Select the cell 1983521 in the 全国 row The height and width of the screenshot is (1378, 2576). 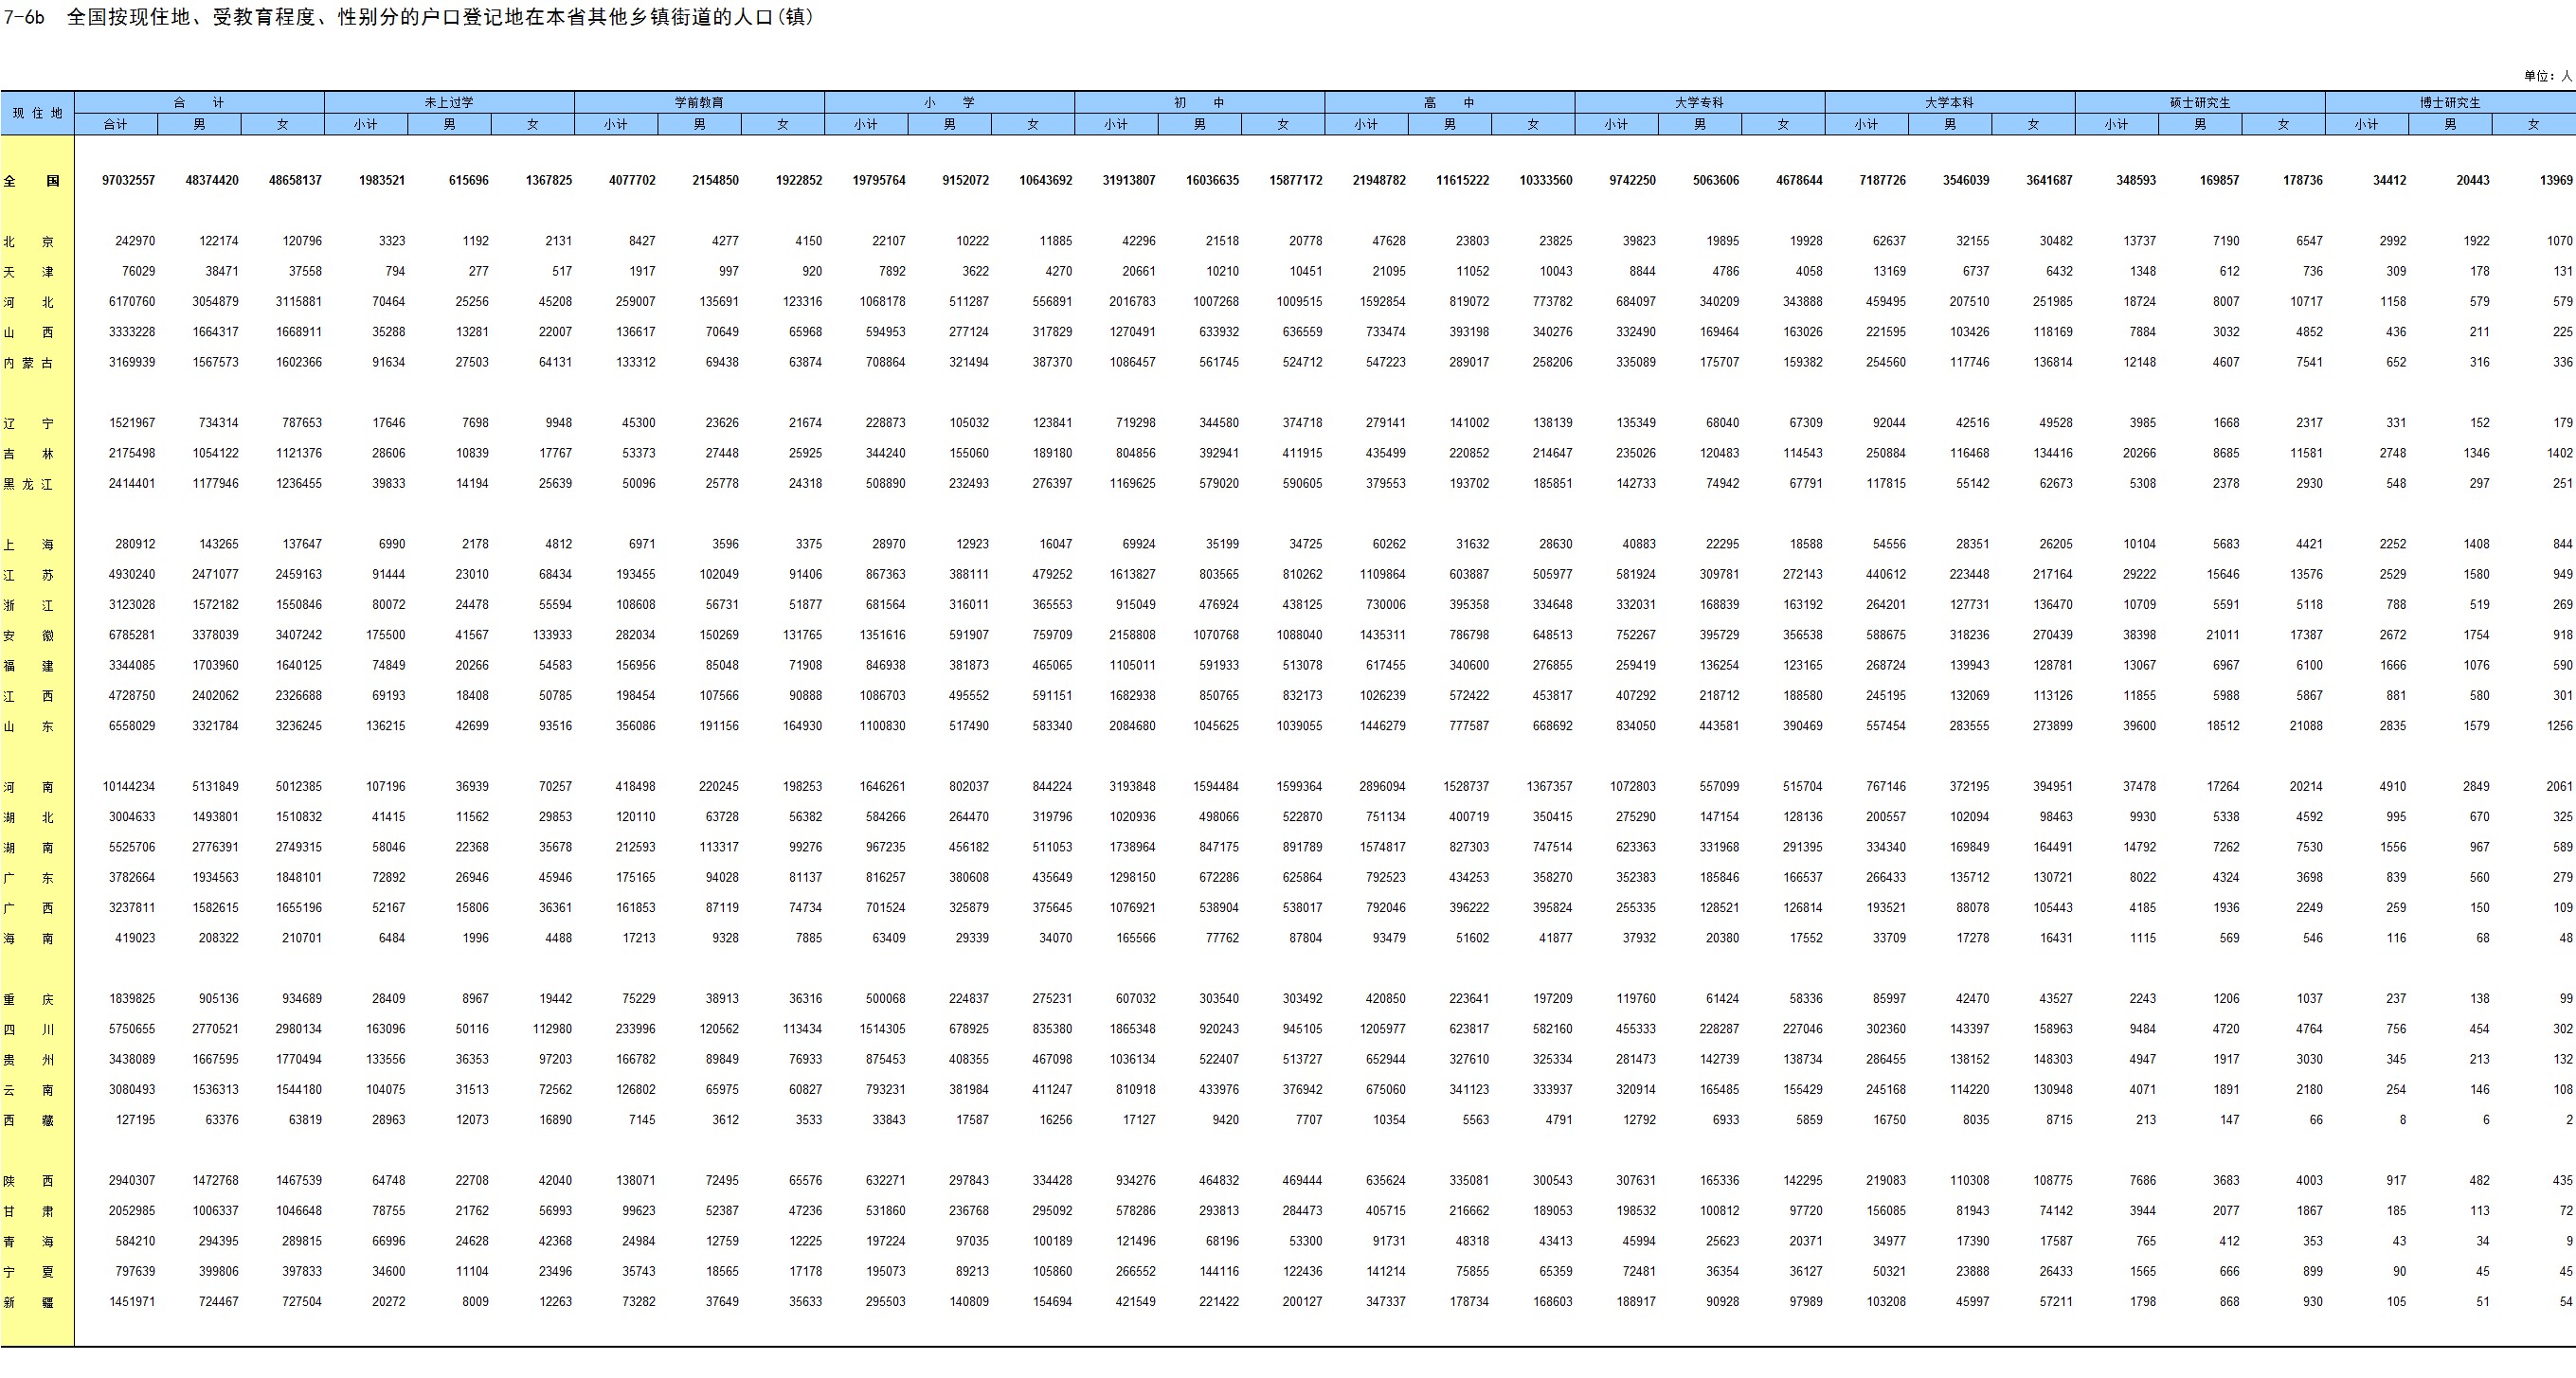point(382,181)
